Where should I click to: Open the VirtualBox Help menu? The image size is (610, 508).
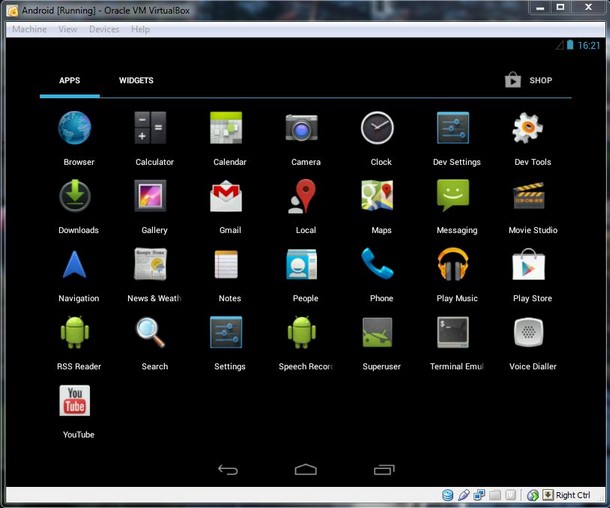(140, 29)
